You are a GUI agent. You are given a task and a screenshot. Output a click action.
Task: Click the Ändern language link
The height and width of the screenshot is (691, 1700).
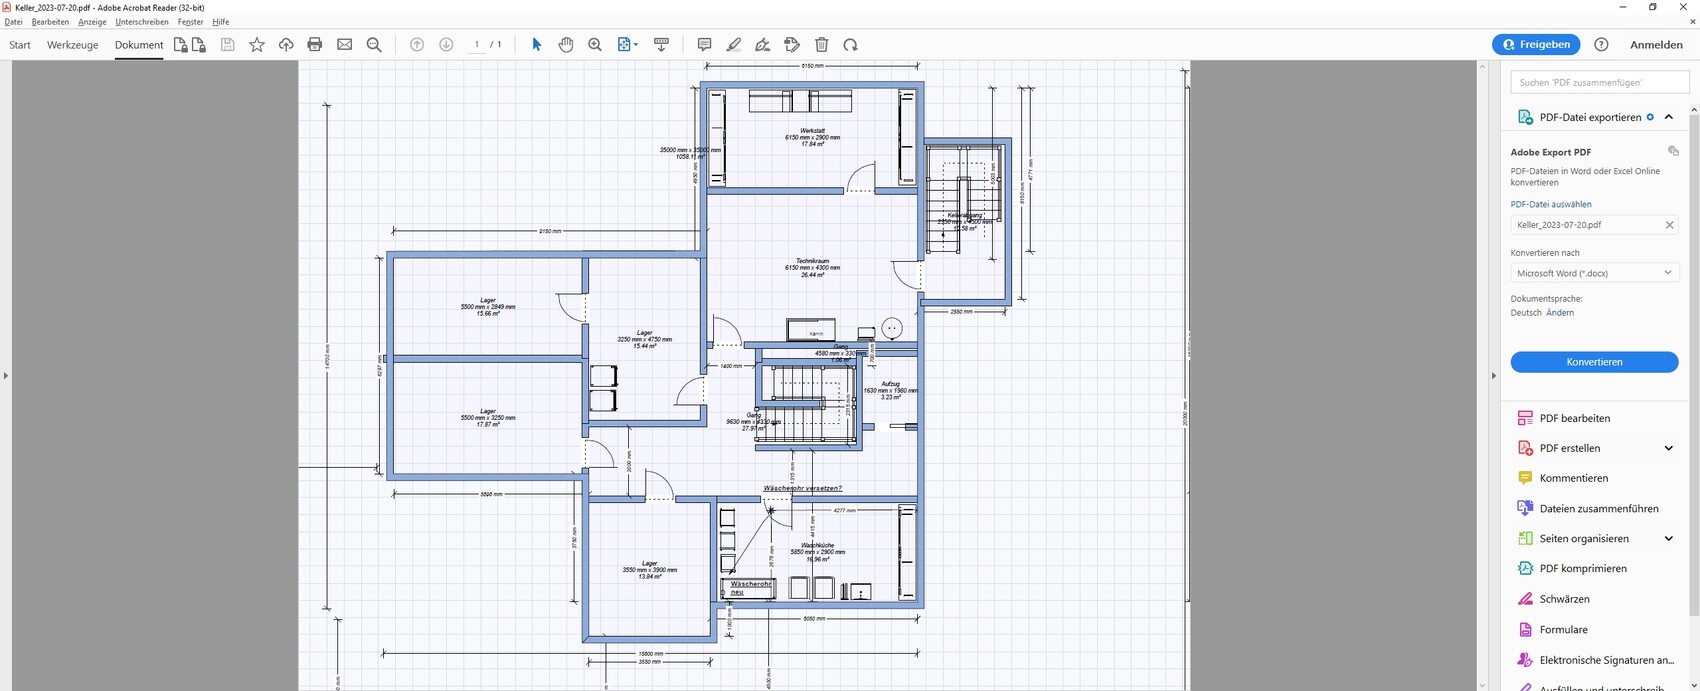(x=1559, y=313)
